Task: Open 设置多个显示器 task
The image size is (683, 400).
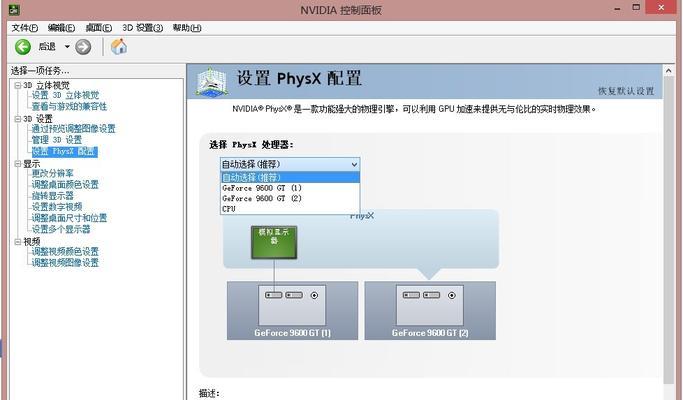Action: 61,229
